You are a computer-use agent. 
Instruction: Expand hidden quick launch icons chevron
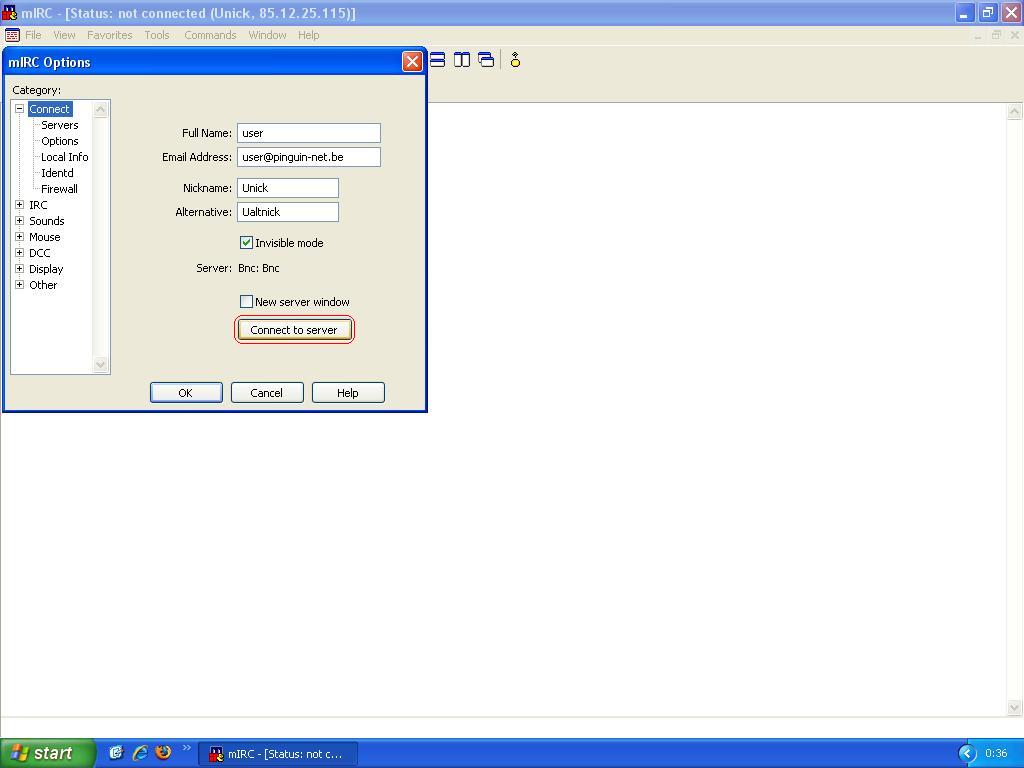tap(186, 748)
